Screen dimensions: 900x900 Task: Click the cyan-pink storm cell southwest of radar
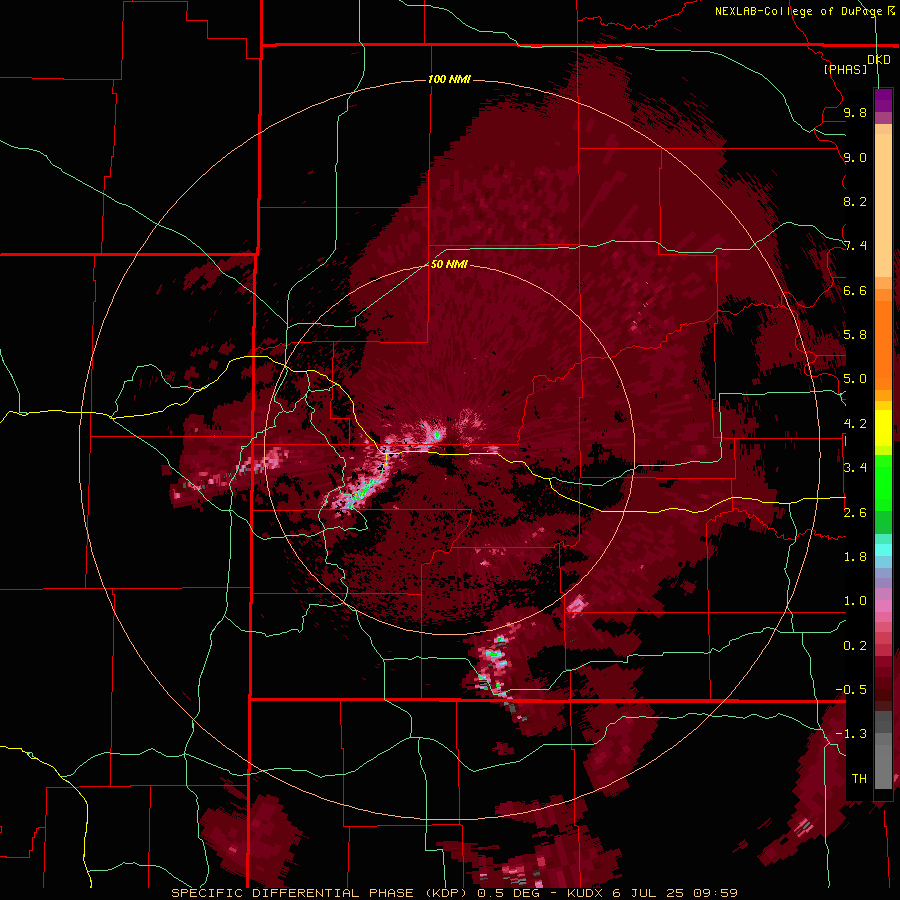click(362, 491)
